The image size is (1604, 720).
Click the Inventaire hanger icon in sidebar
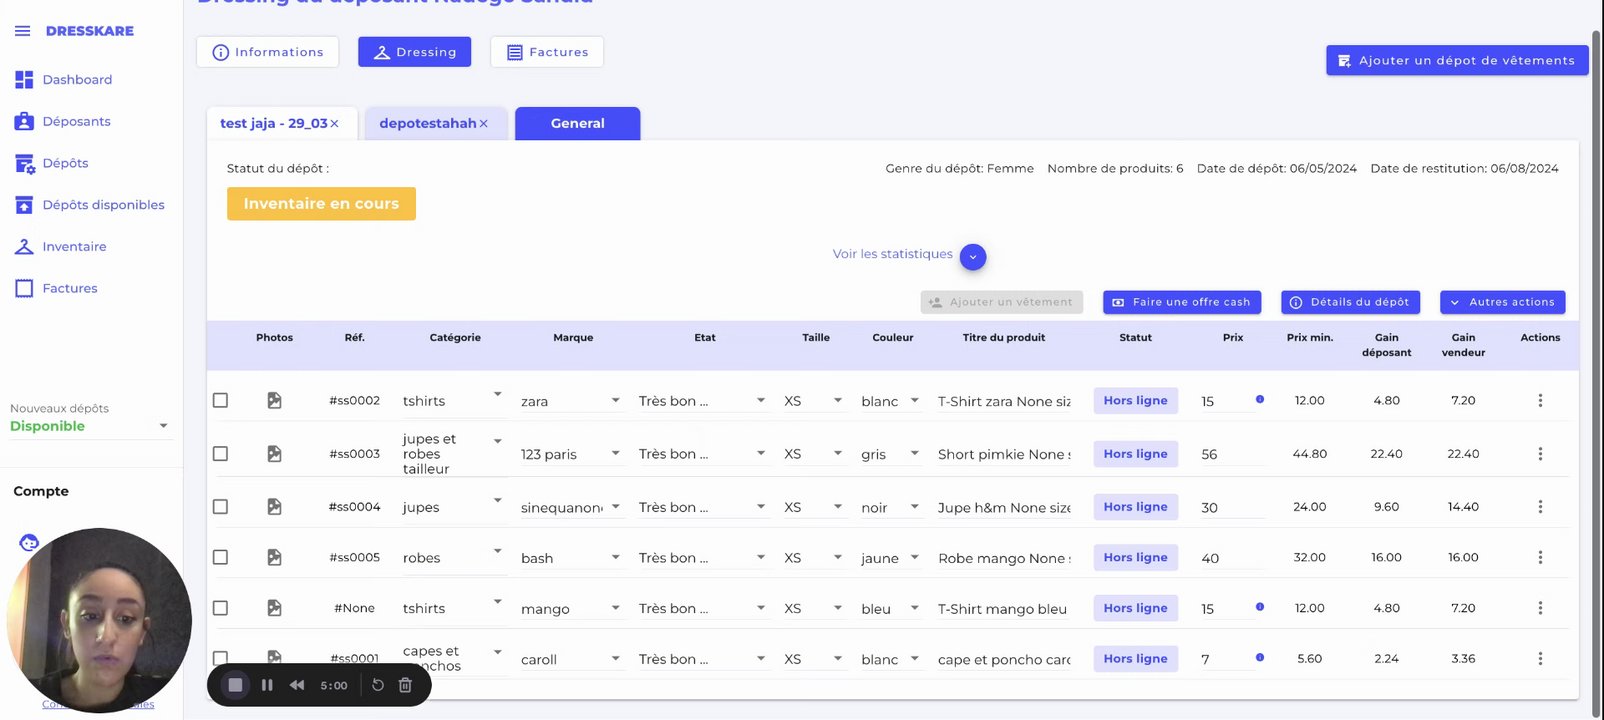point(24,246)
